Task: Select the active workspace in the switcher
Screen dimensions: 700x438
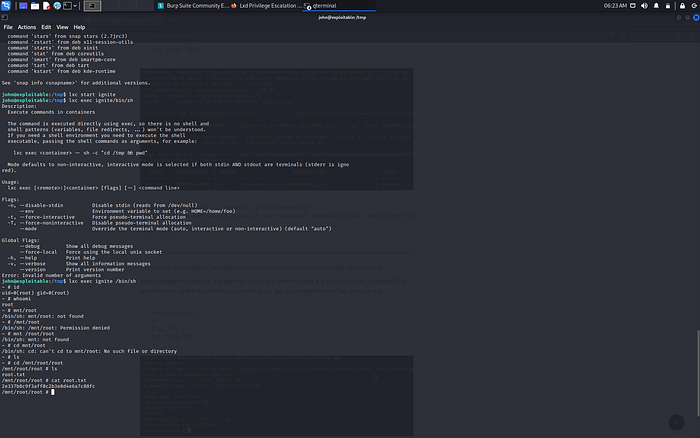Action: 92,6
